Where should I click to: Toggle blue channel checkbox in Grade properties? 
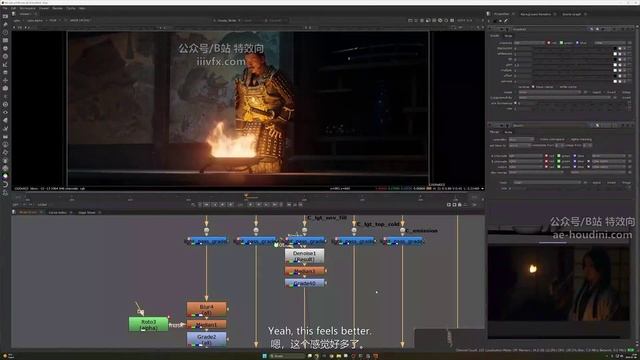(x=577, y=42)
